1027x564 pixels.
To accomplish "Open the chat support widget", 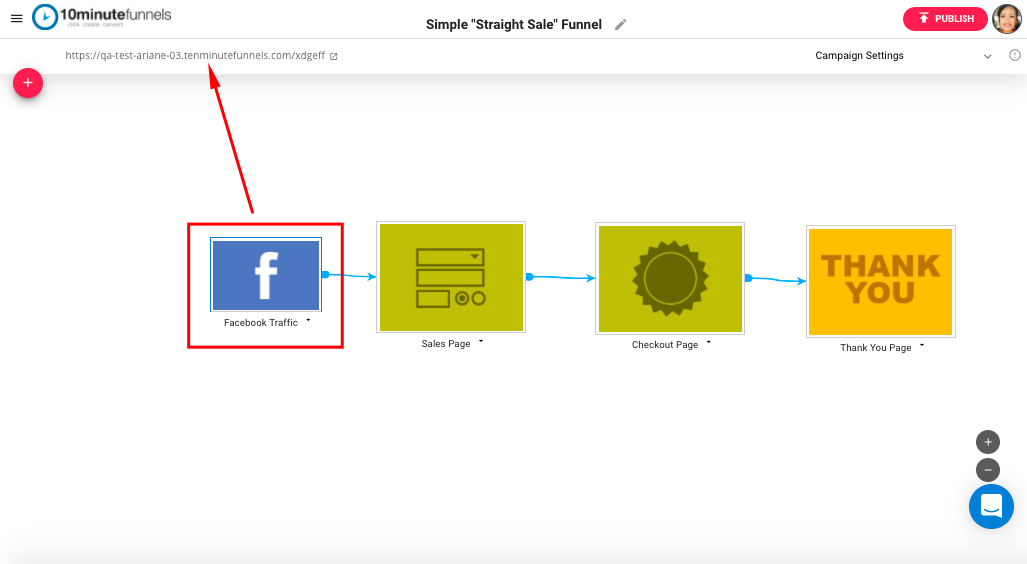I will (x=991, y=506).
